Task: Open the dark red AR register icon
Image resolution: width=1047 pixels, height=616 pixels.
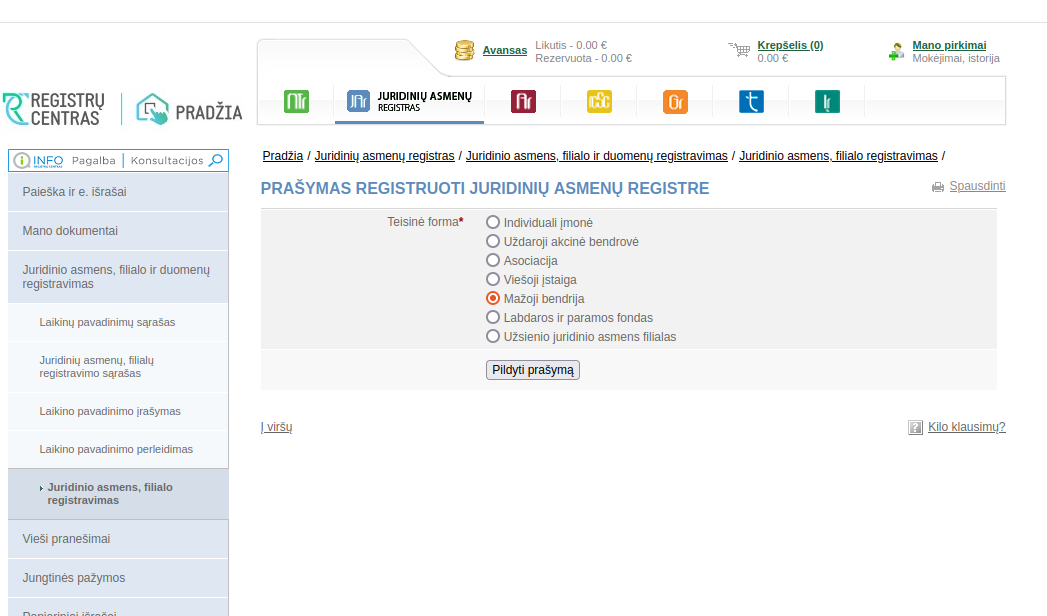Action: tap(523, 101)
